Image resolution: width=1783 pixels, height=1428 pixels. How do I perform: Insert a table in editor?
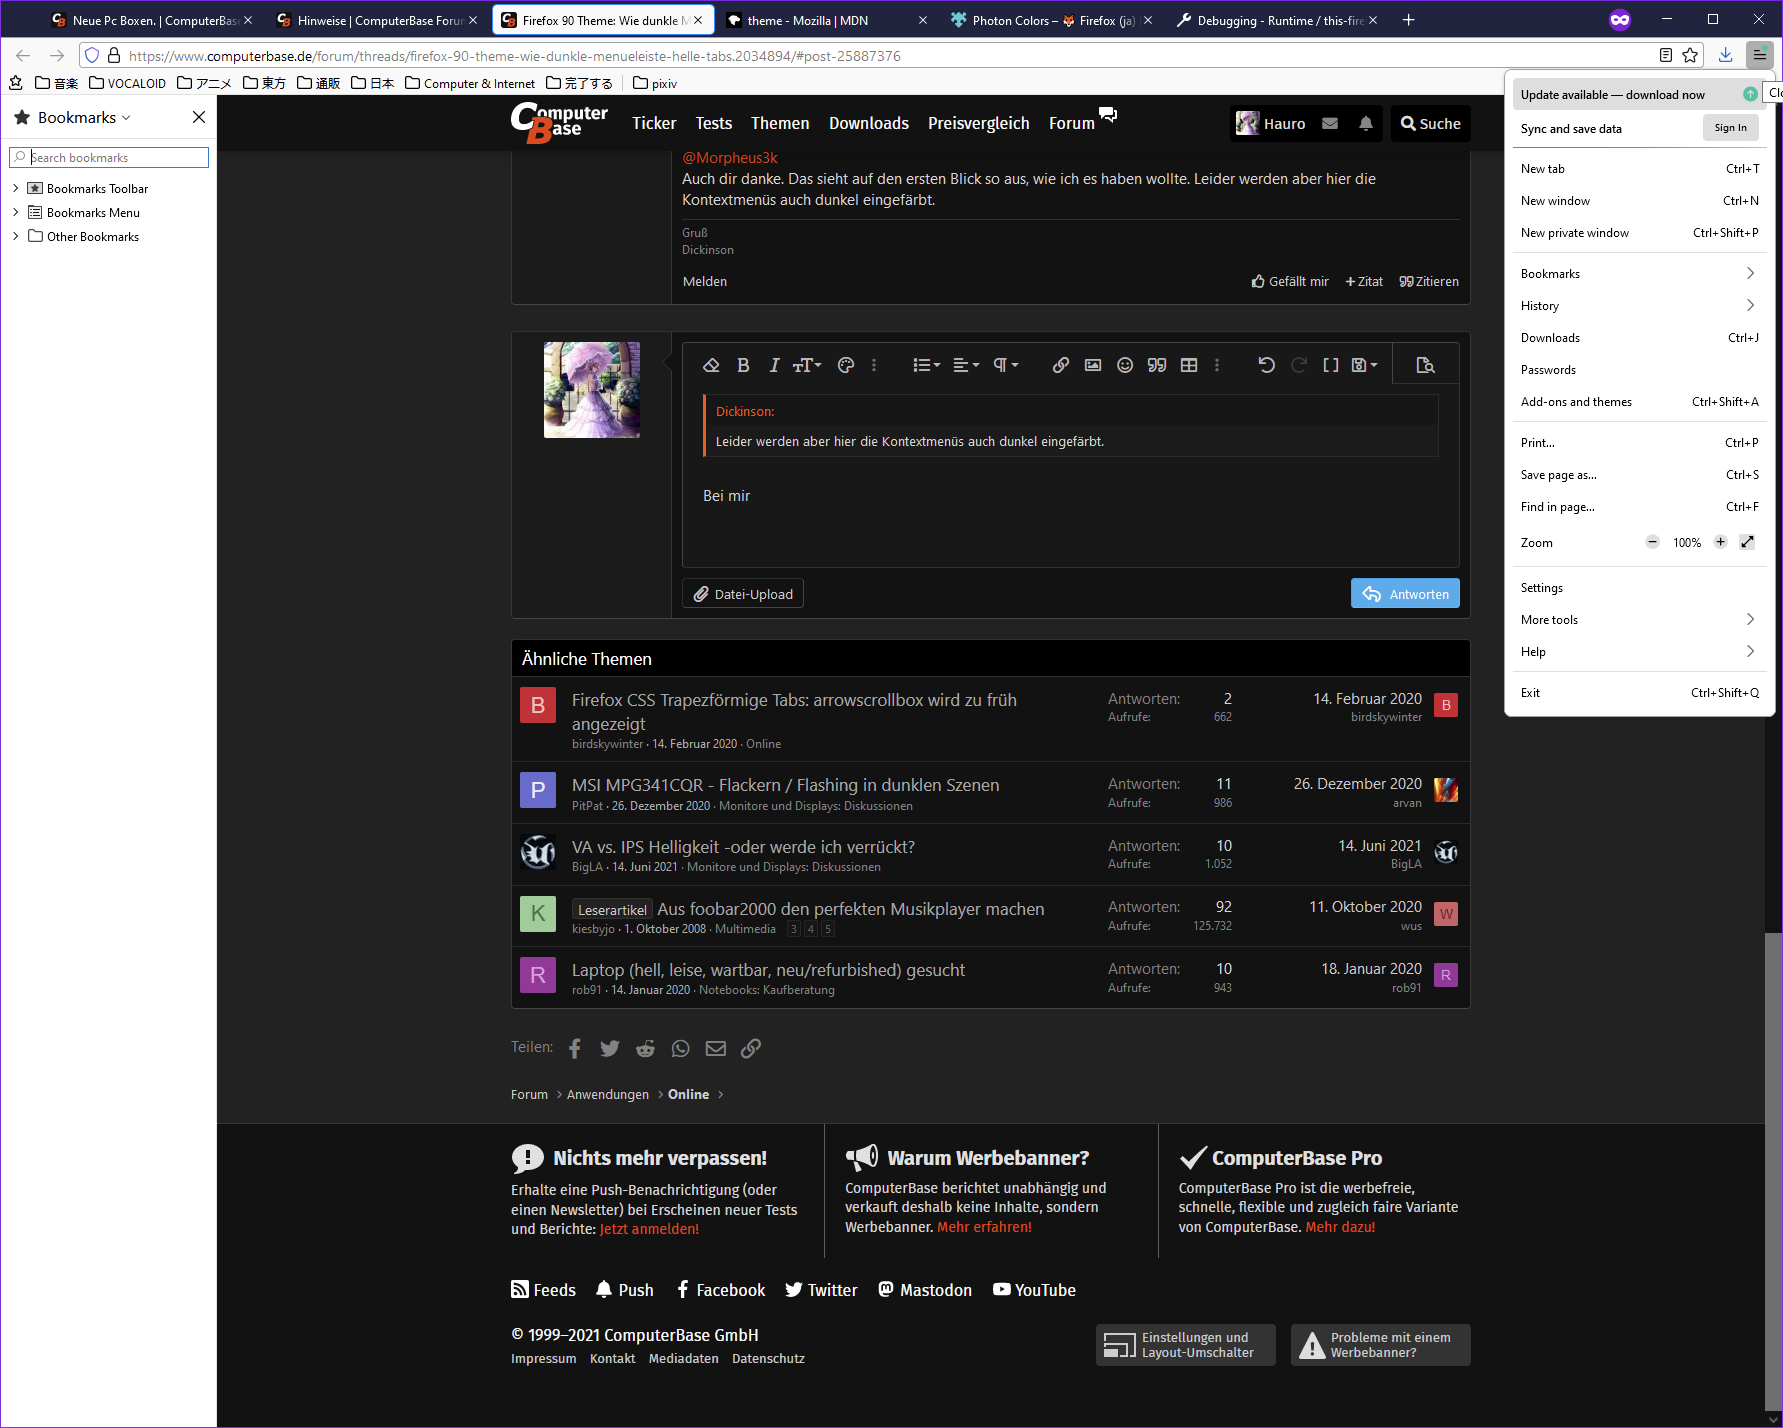1189,365
